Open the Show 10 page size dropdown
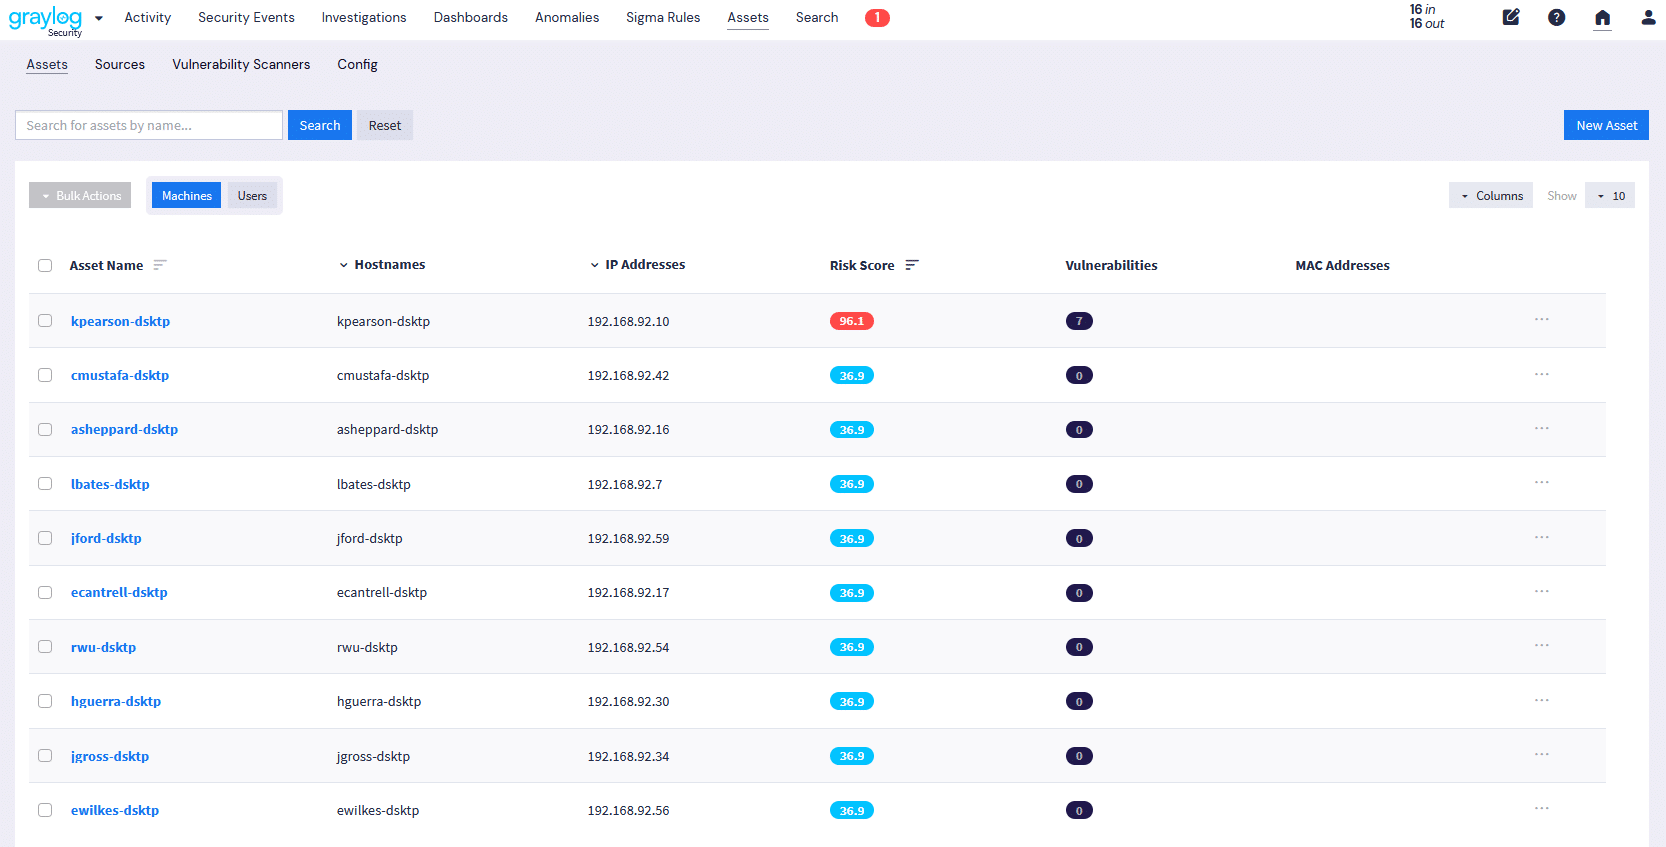 click(1609, 196)
